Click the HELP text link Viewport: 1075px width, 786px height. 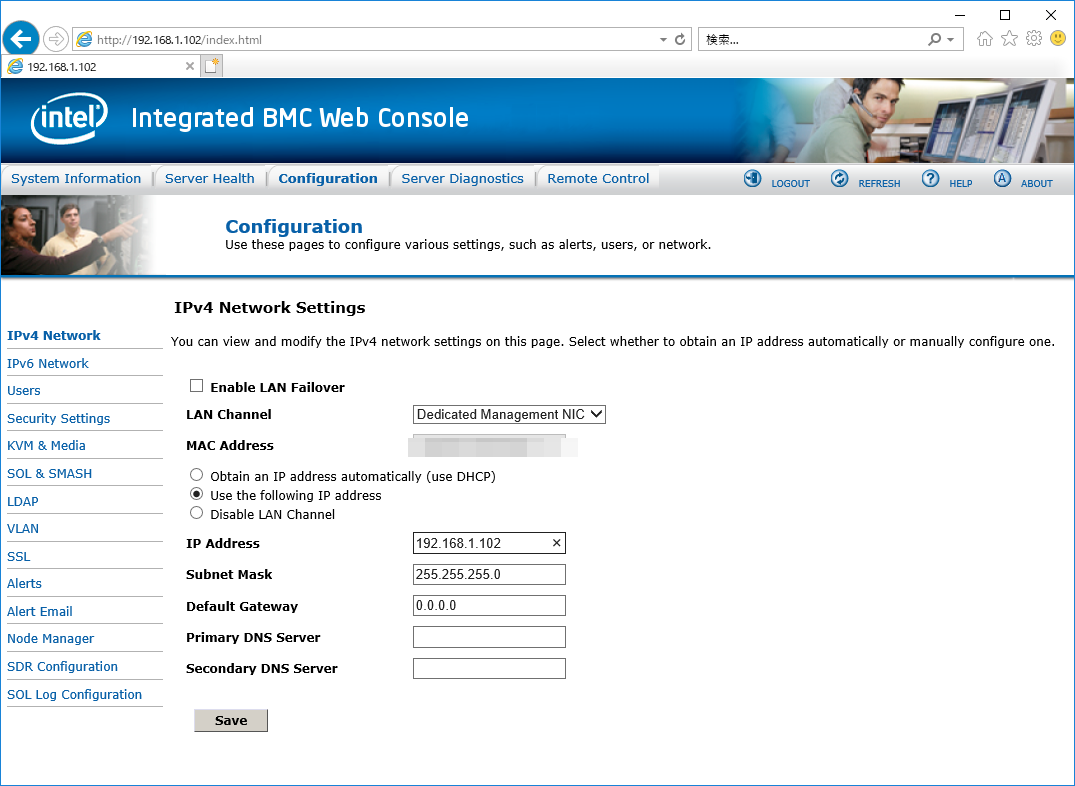click(x=961, y=184)
